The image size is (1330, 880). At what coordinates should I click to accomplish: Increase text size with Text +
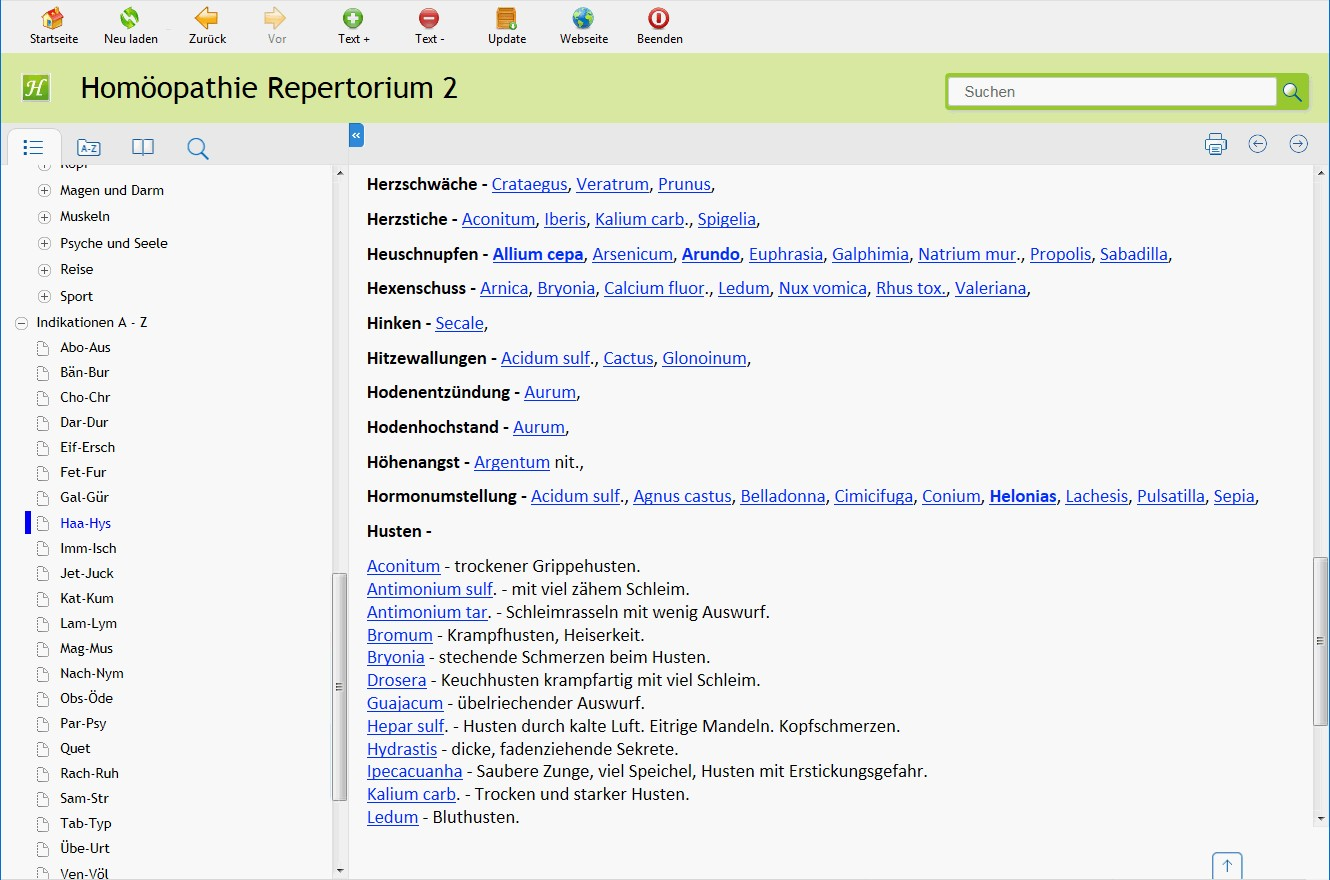(x=353, y=19)
